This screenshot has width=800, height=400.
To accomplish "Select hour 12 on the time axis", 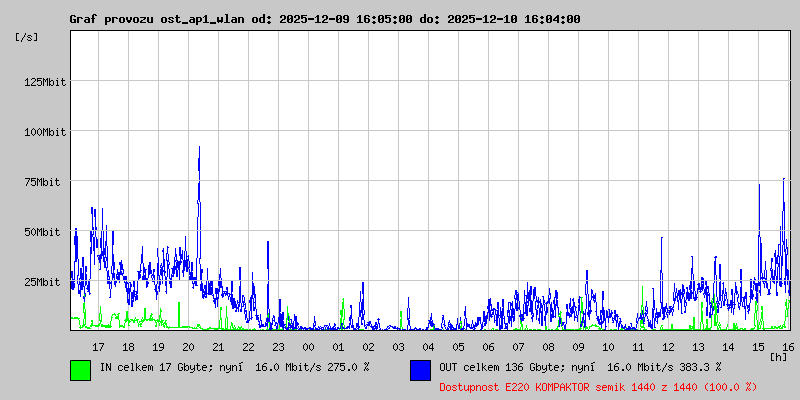I will pos(668,347).
